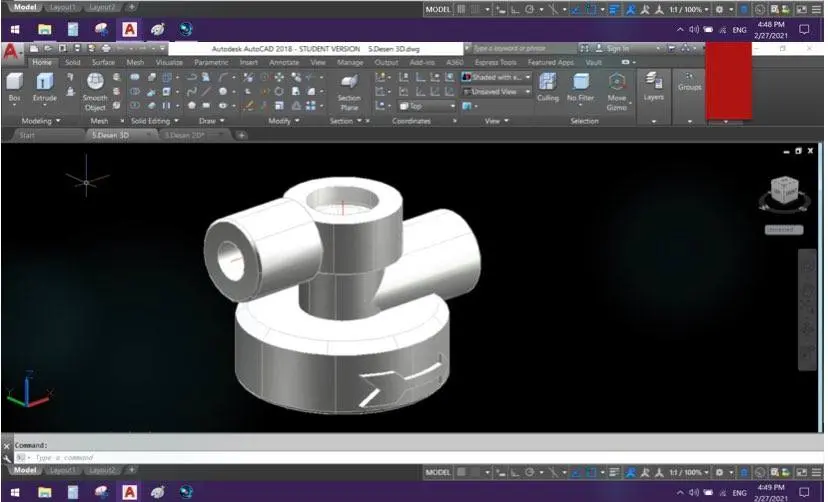Switch to the Surface ribbon tab
This screenshot has width=828, height=502.
103,62
